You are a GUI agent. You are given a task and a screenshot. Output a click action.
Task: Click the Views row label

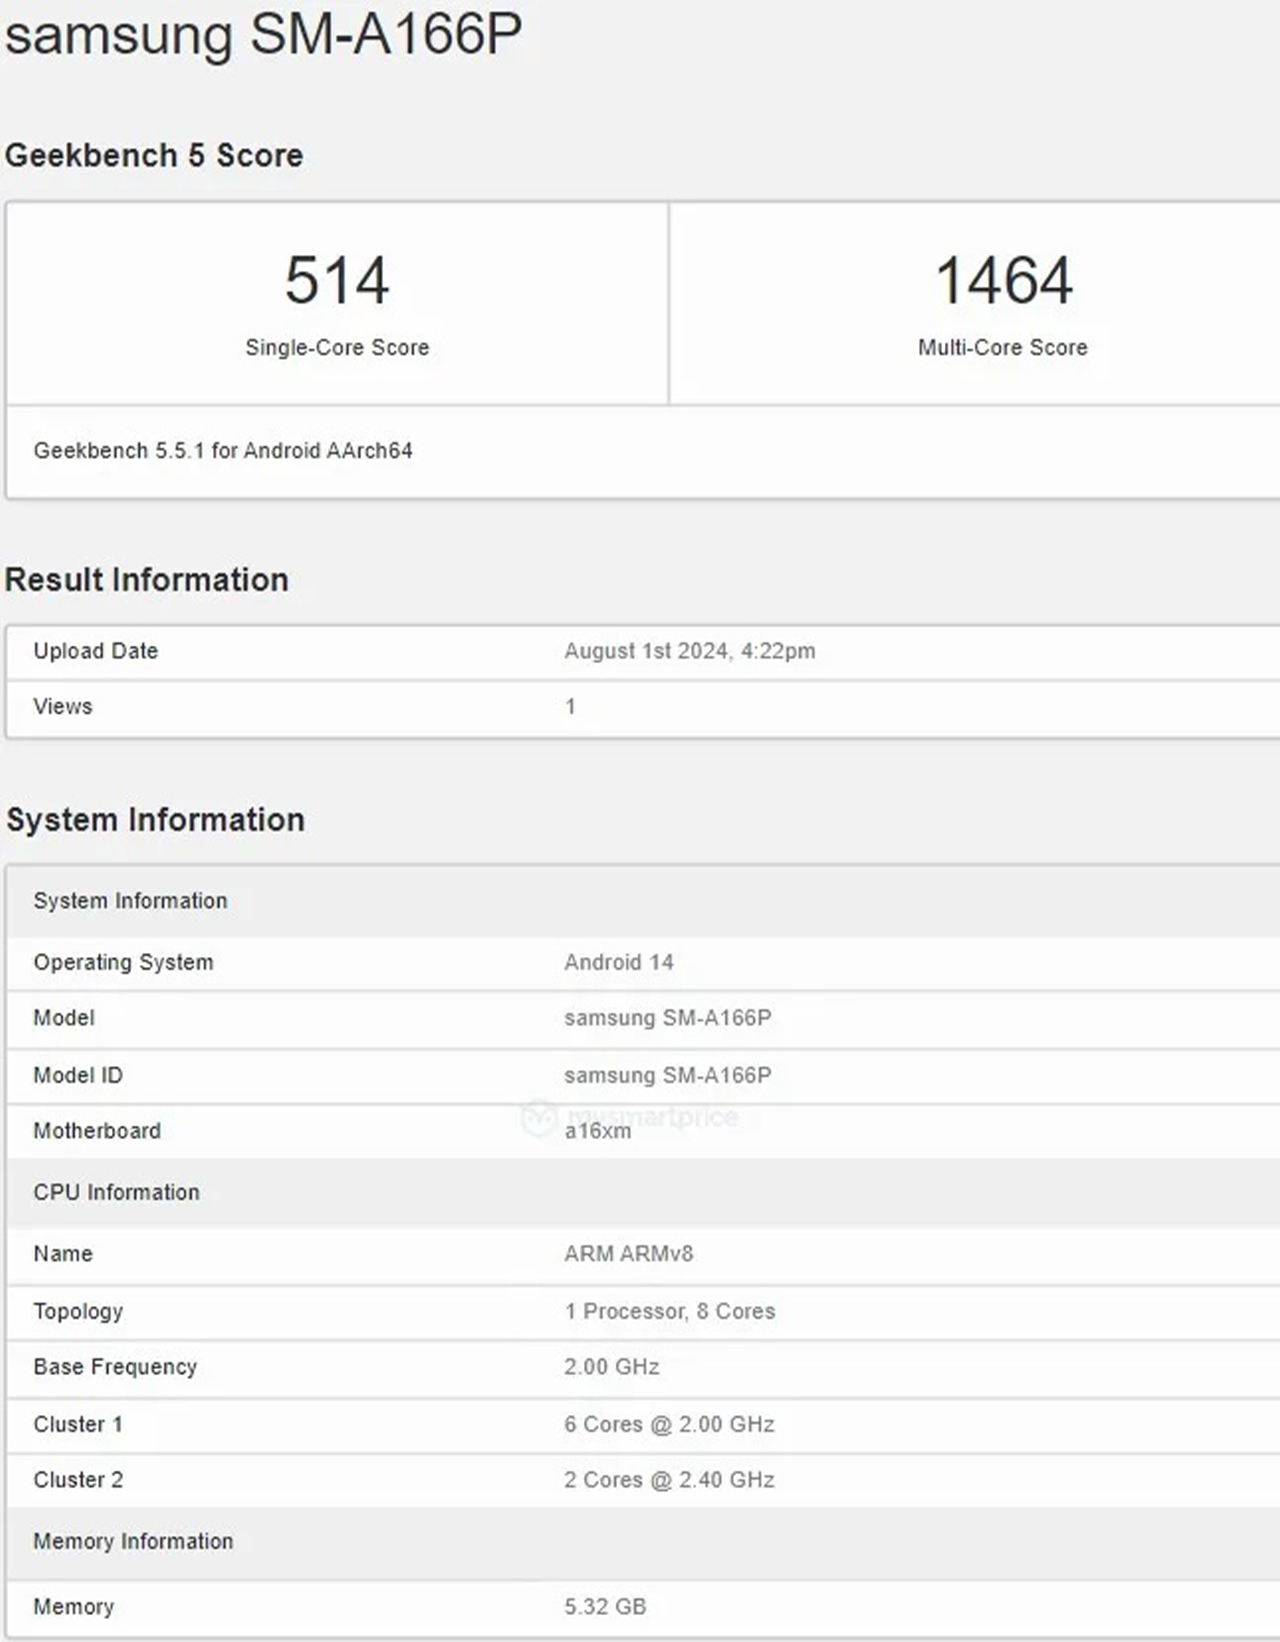(x=63, y=706)
